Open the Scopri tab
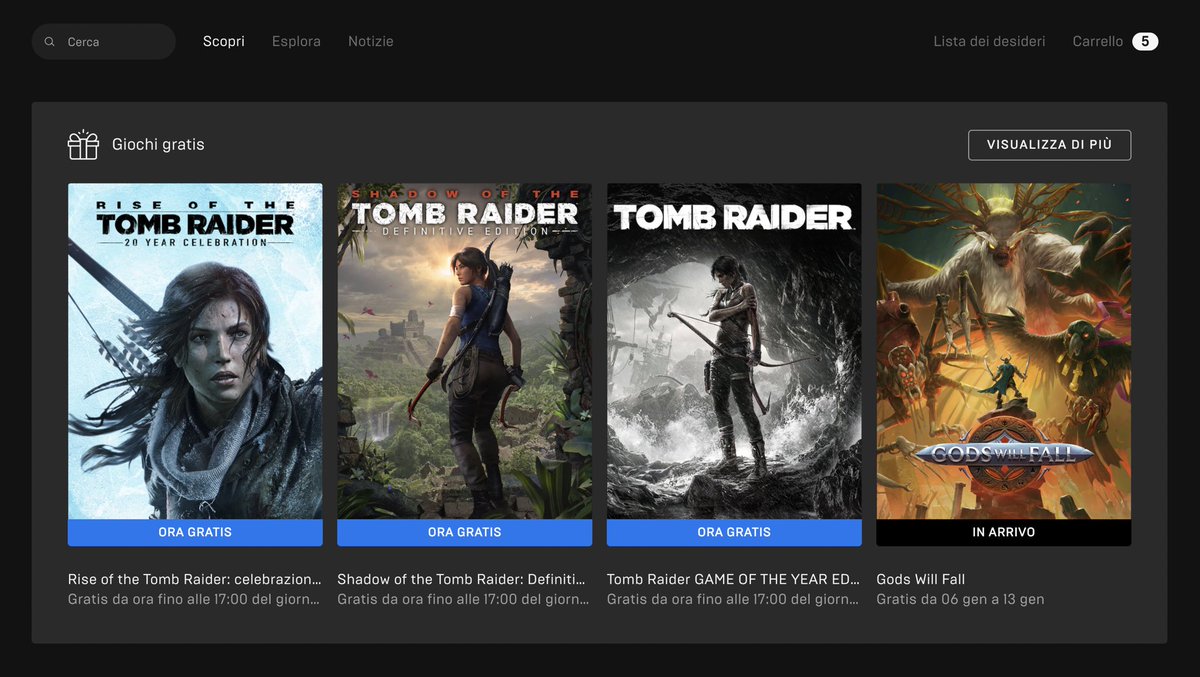Image resolution: width=1200 pixels, height=677 pixels. point(224,42)
